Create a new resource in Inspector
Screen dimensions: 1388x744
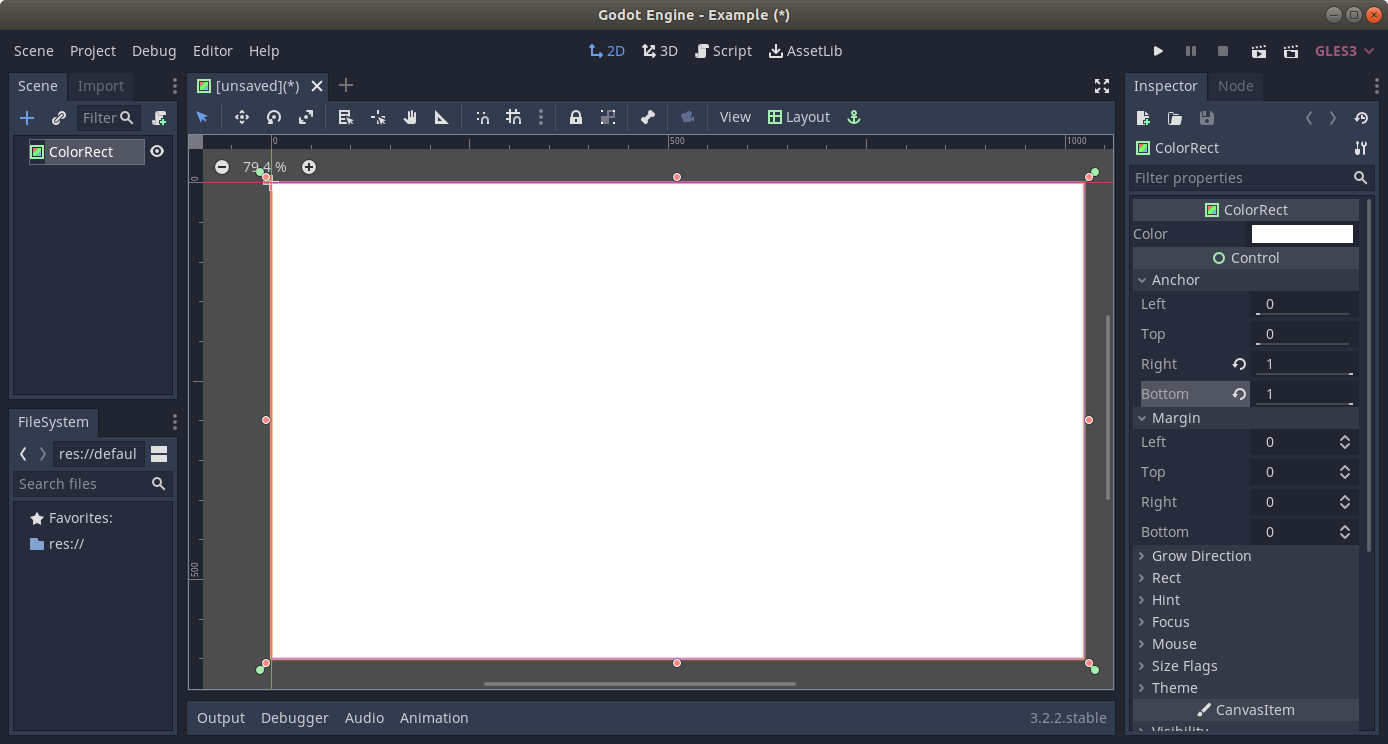pos(1143,118)
